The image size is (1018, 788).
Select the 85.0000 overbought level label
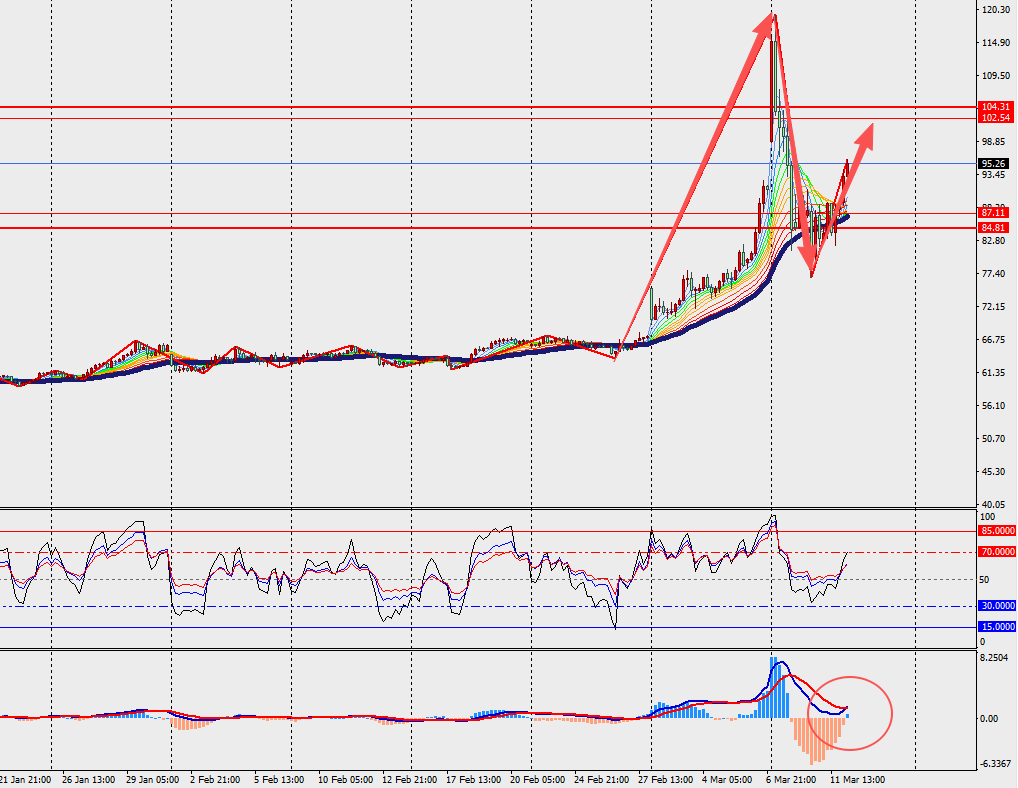[x=997, y=531]
